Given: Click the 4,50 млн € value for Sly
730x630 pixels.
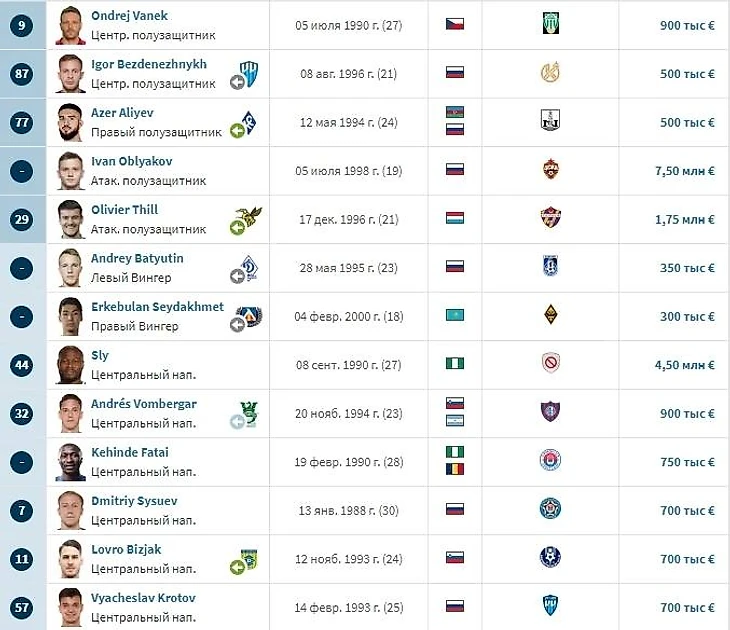Looking at the screenshot, I should (x=684, y=365).
